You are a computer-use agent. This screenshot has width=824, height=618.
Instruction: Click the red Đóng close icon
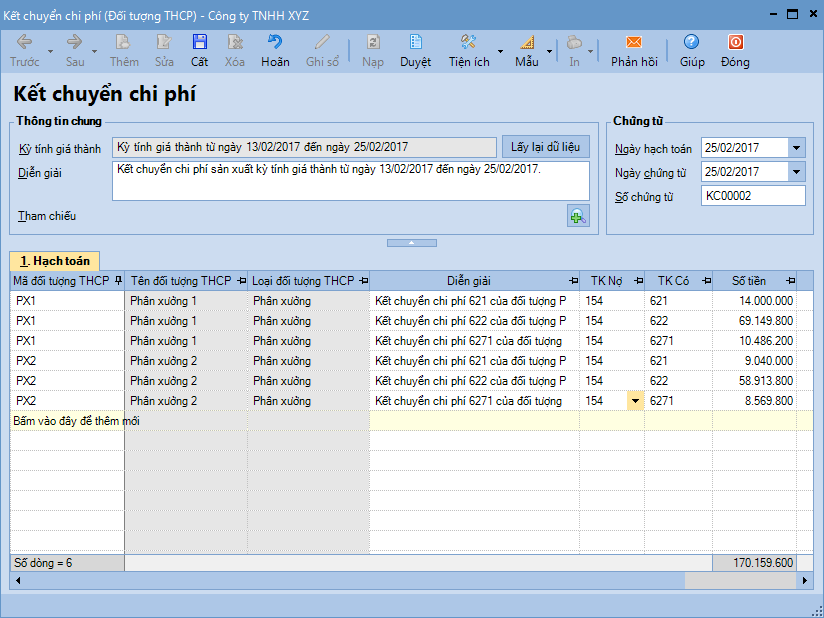pos(735,43)
